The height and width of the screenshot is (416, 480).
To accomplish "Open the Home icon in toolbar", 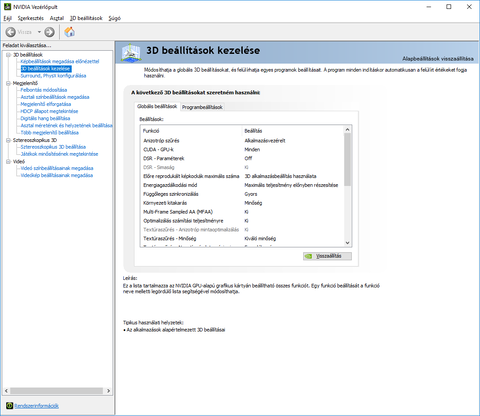I will (x=70, y=32).
